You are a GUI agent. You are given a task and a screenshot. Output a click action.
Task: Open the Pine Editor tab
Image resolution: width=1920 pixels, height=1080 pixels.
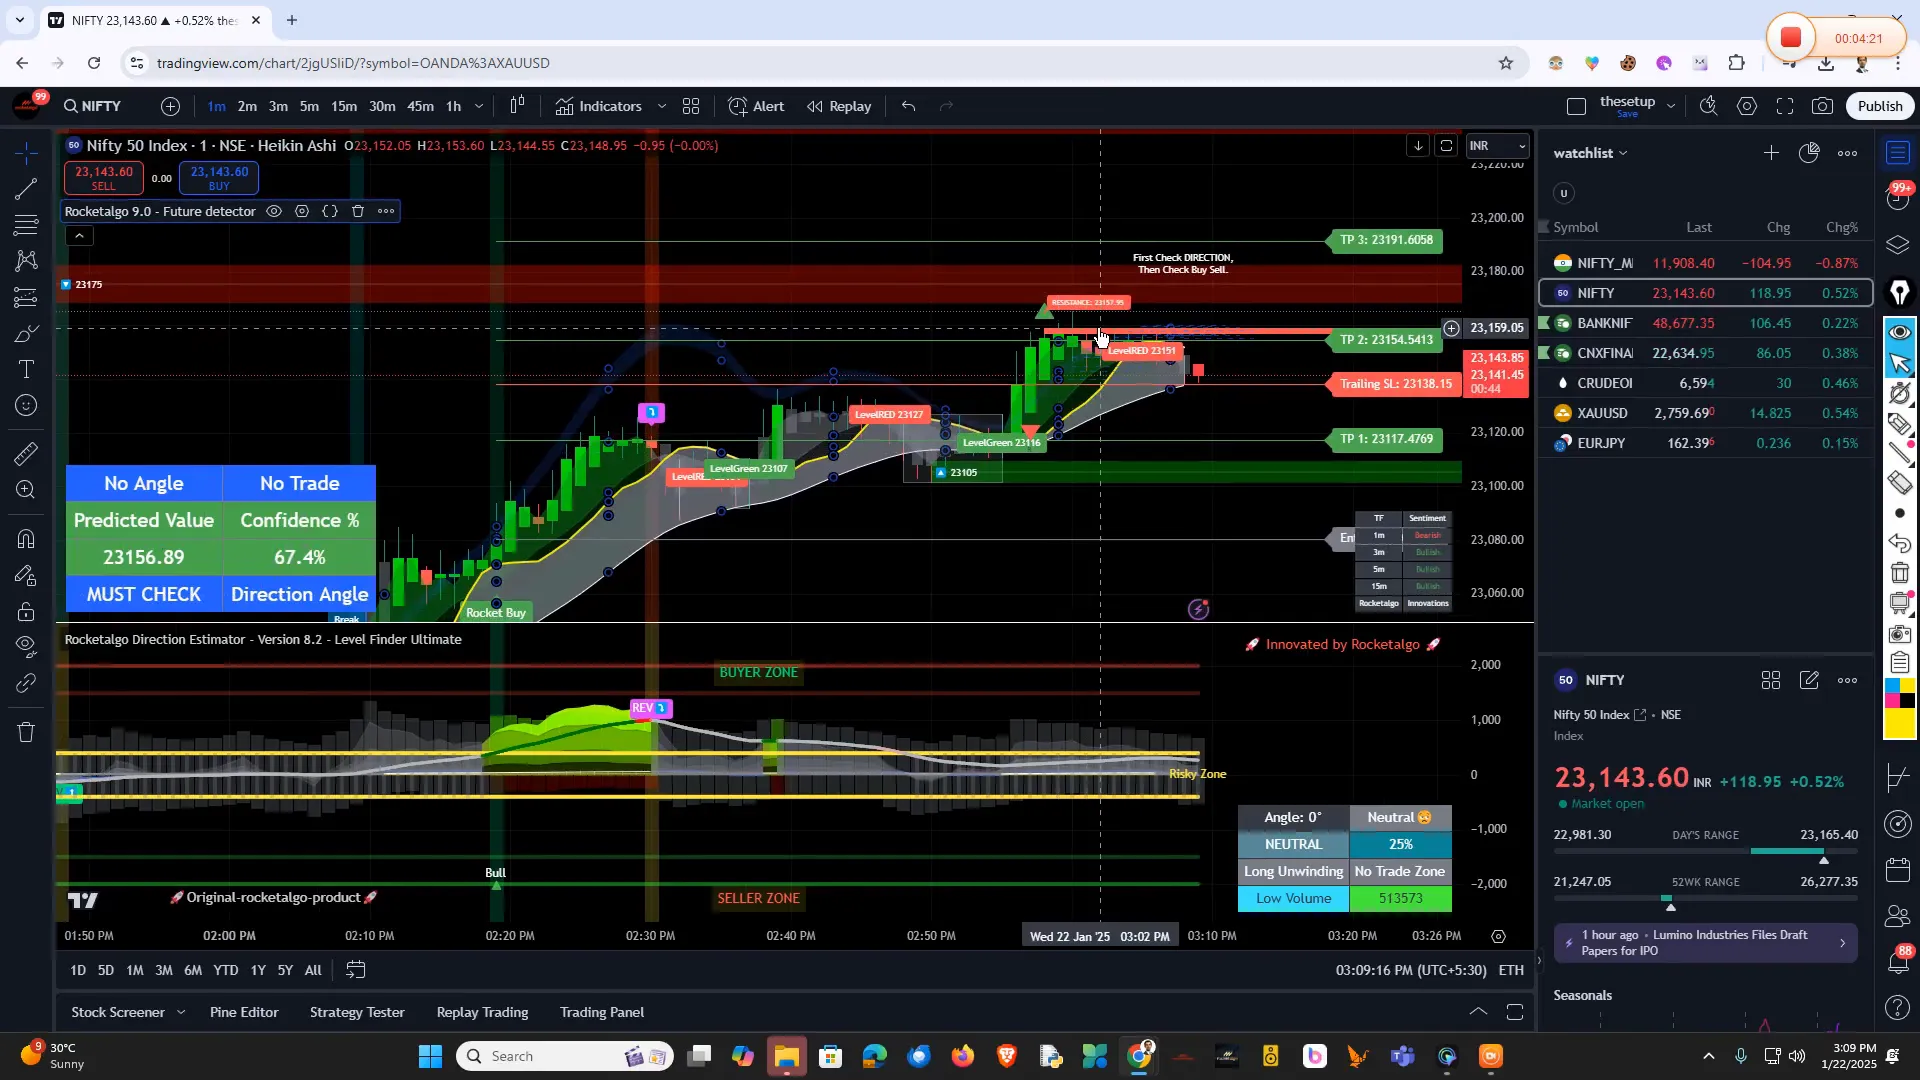tap(244, 1012)
